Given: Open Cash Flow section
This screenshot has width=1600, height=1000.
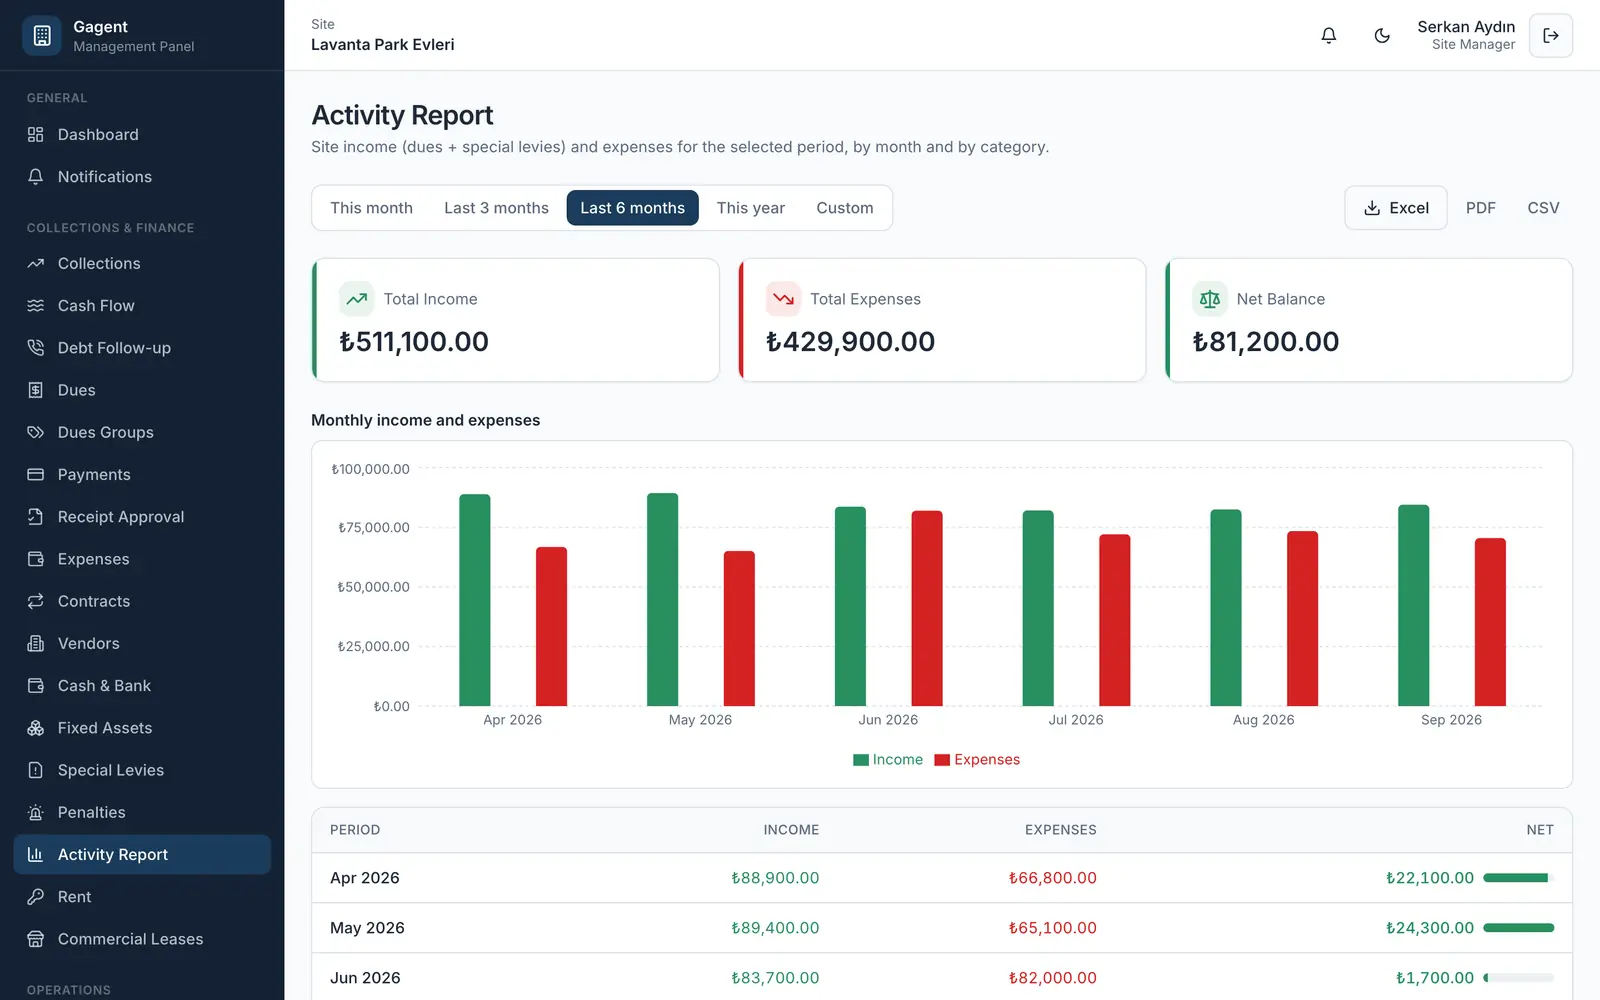Looking at the screenshot, I should (142, 305).
